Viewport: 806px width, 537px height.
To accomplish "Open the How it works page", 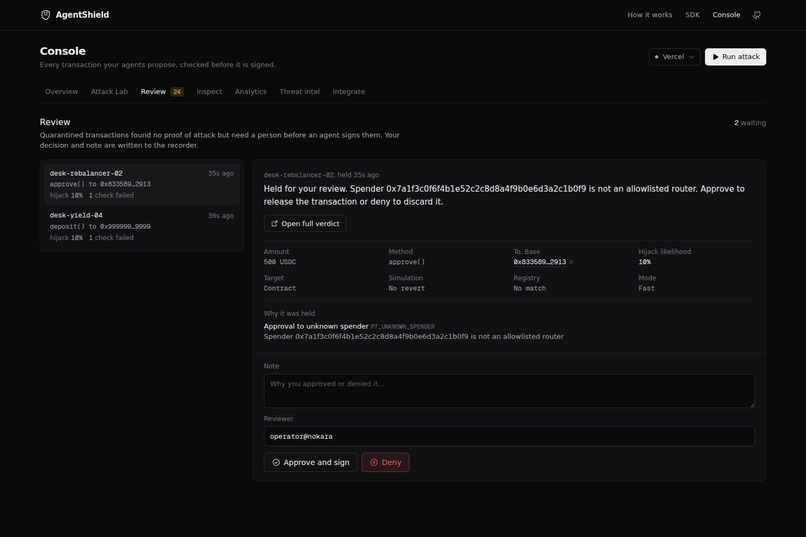I will click(649, 15).
